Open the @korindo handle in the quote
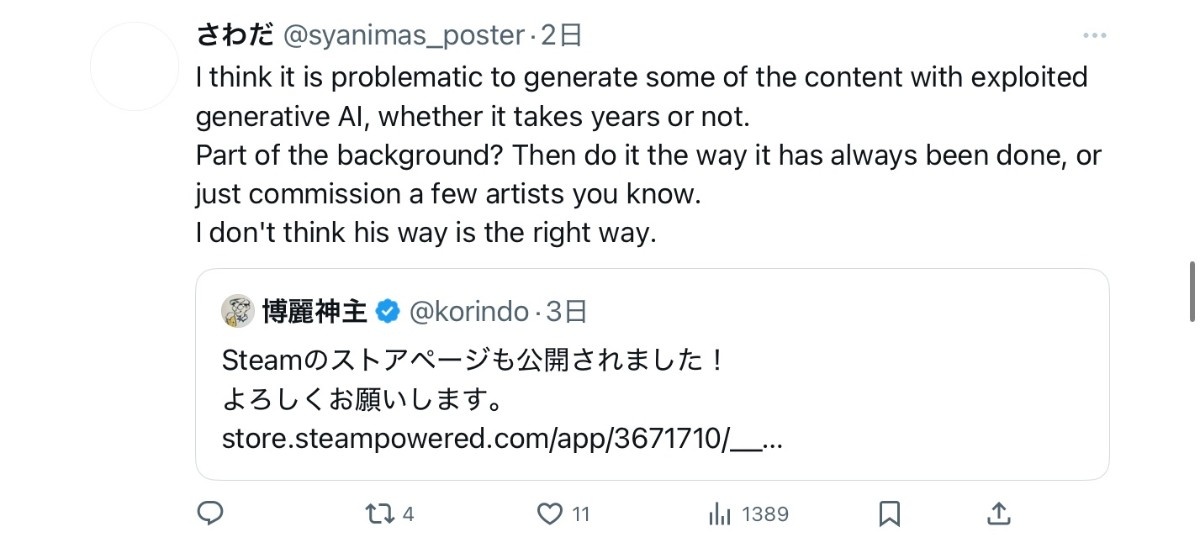1200x553 pixels. pyautogui.click(x=468, y=312)
